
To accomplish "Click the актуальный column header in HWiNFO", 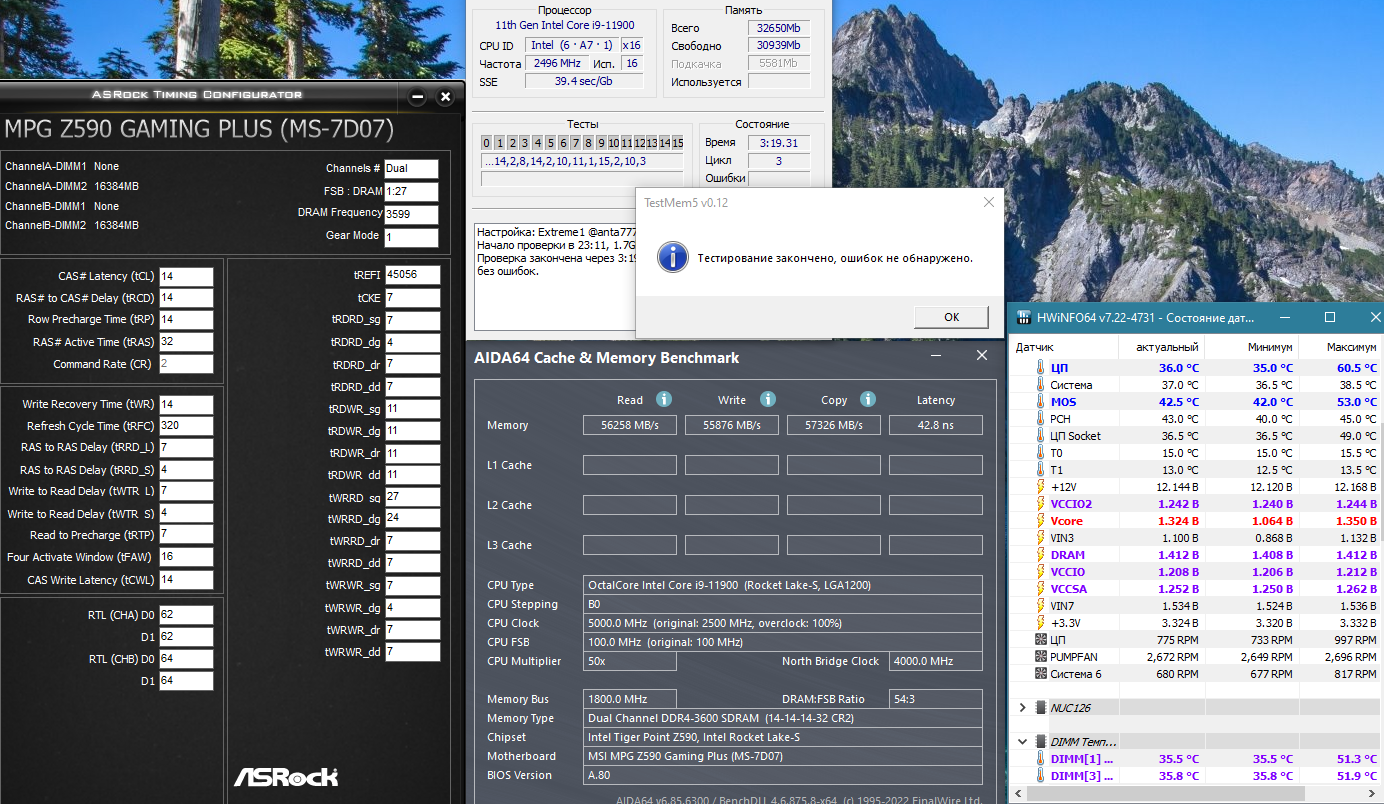I will click(1161, 347).
